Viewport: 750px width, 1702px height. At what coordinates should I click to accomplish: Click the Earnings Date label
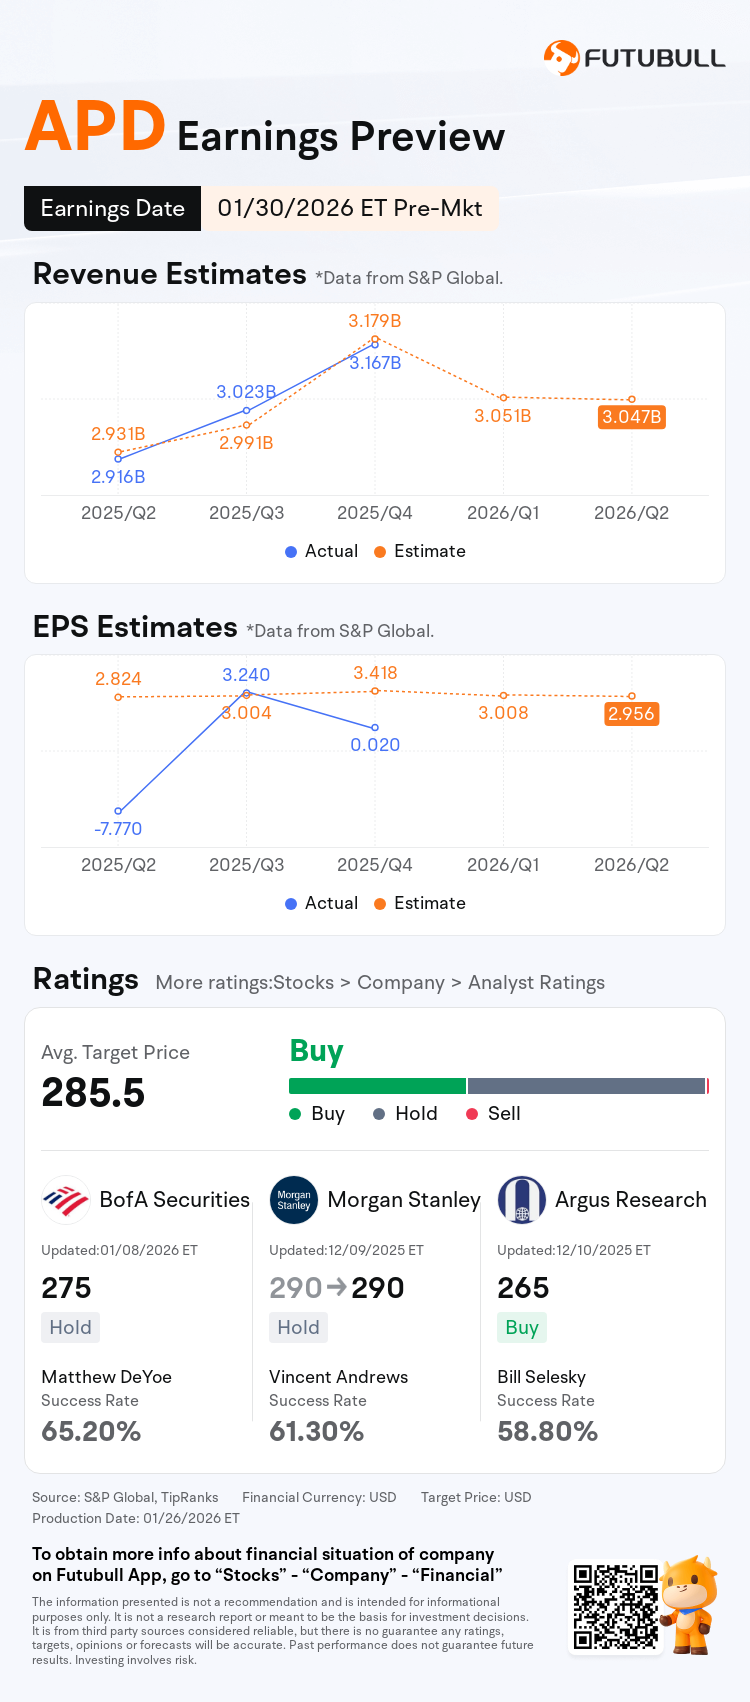coord(113,209)
